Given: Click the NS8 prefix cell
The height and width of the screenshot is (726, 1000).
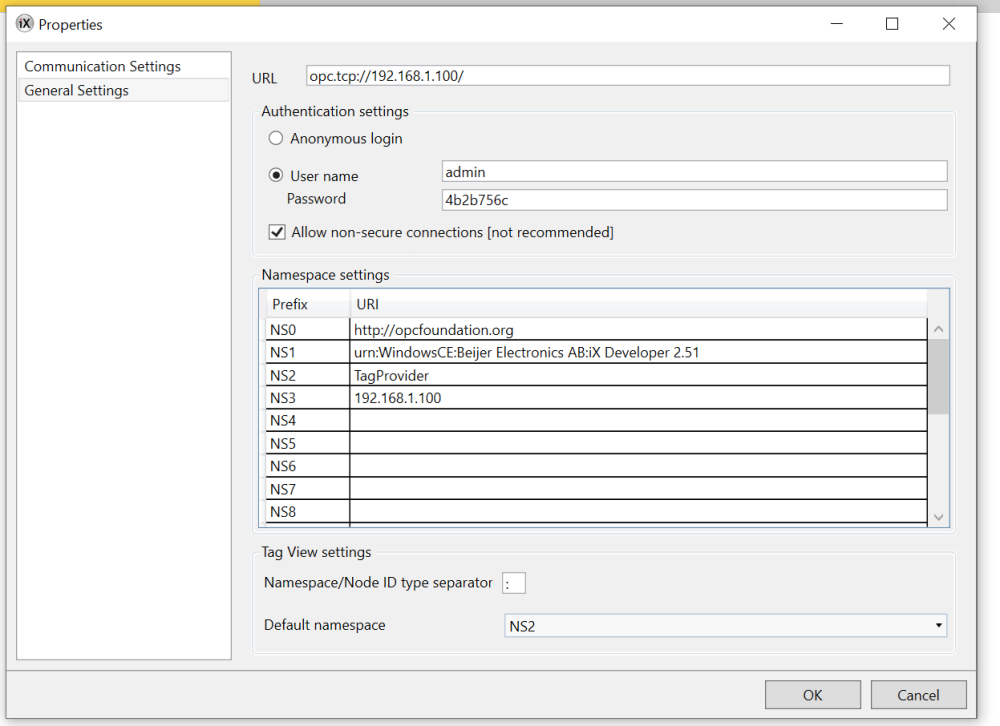Looking at the screenshot, I should (307, 511).
